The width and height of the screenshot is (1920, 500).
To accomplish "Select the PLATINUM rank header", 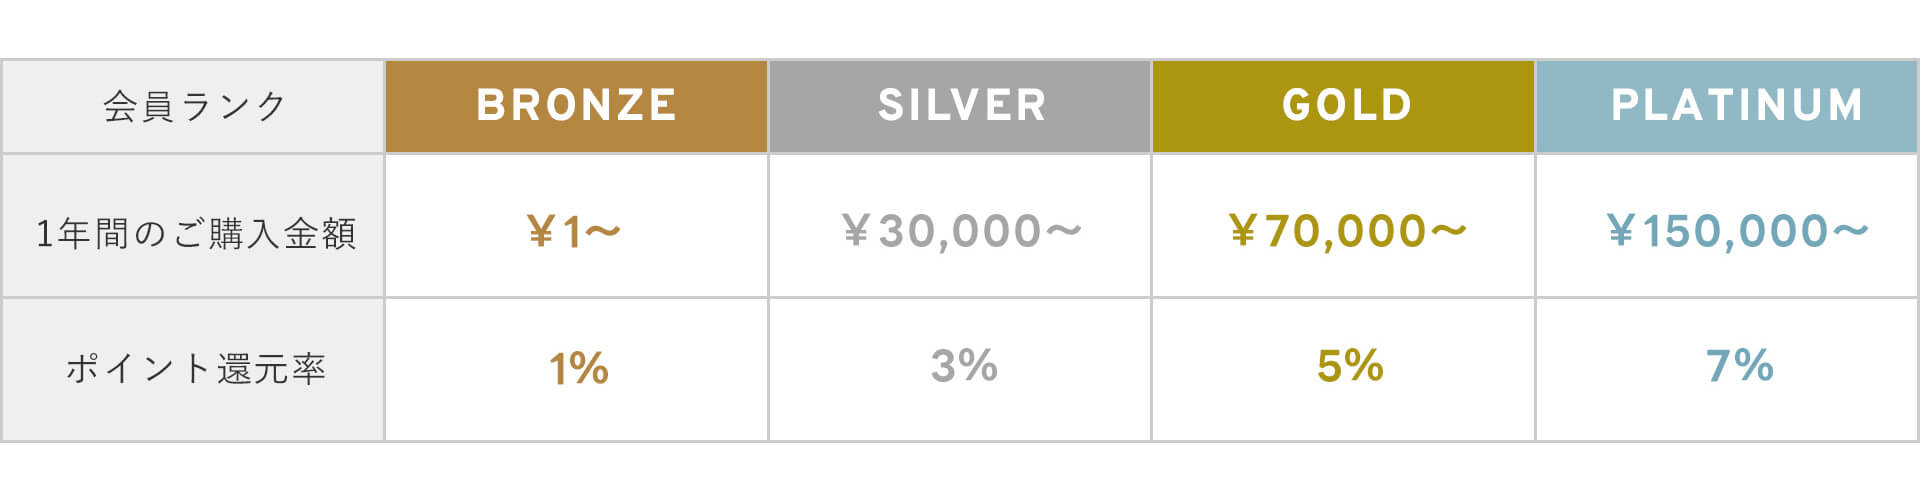I will (x=1736, y=106).
